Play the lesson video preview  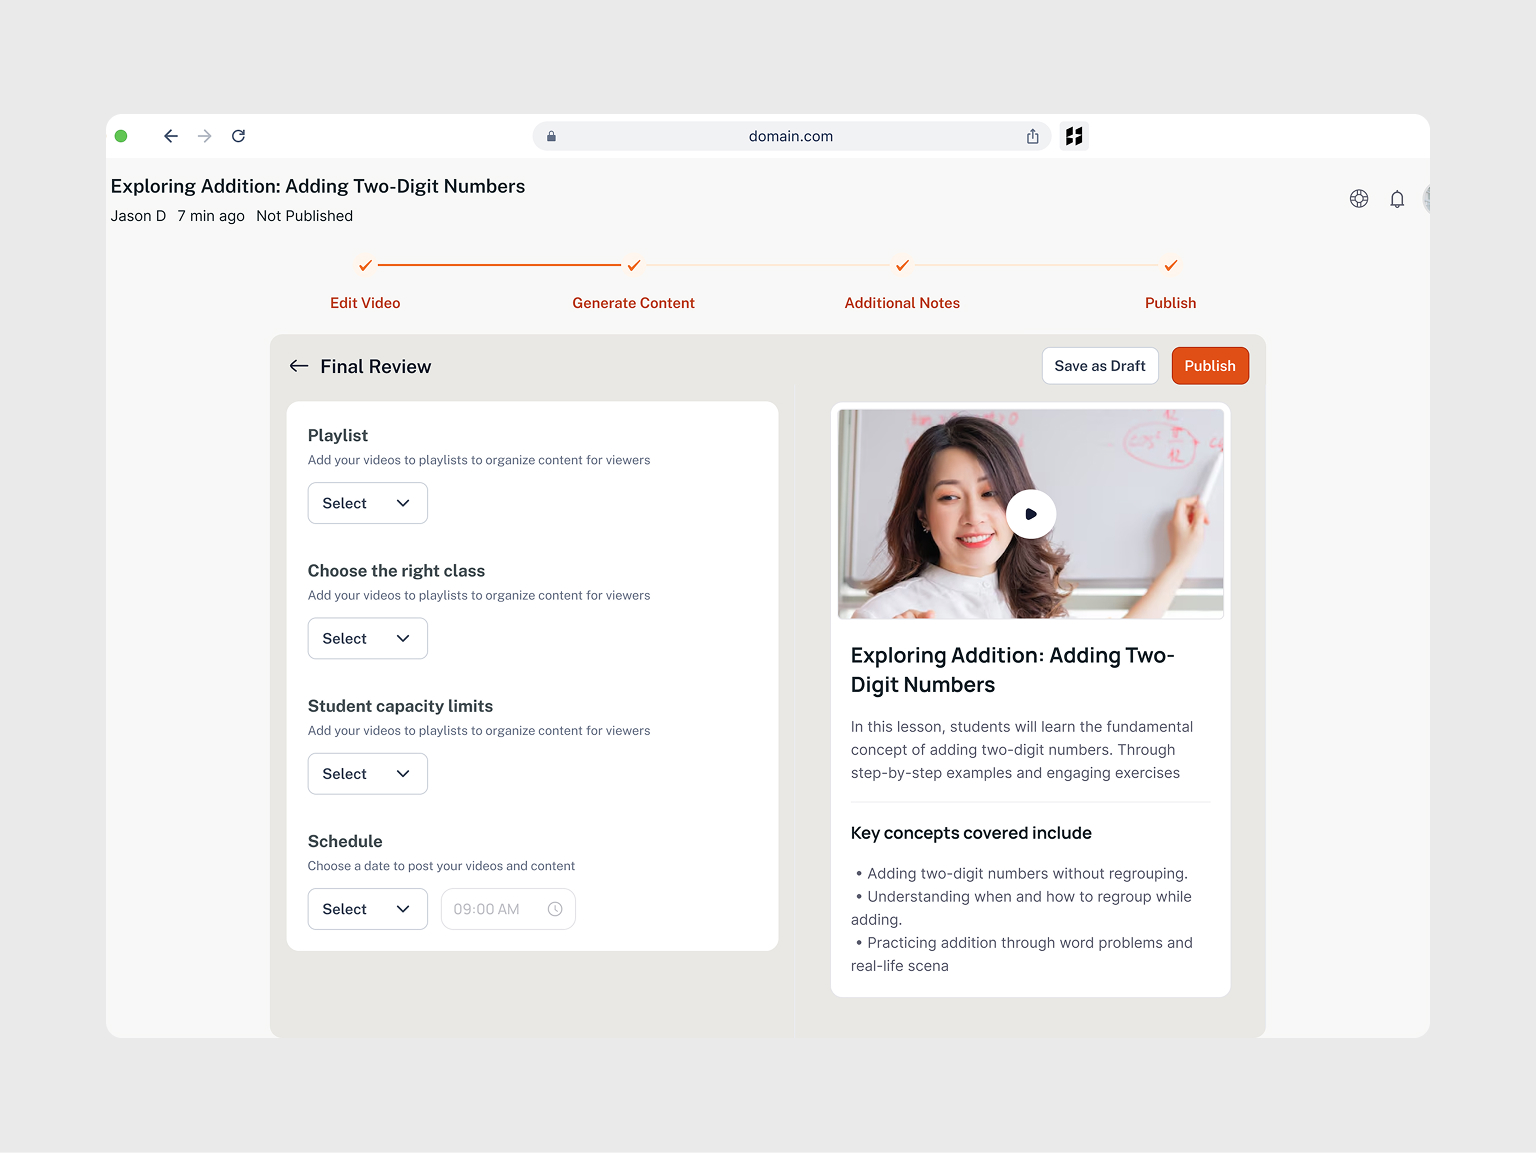[1030, 514]
